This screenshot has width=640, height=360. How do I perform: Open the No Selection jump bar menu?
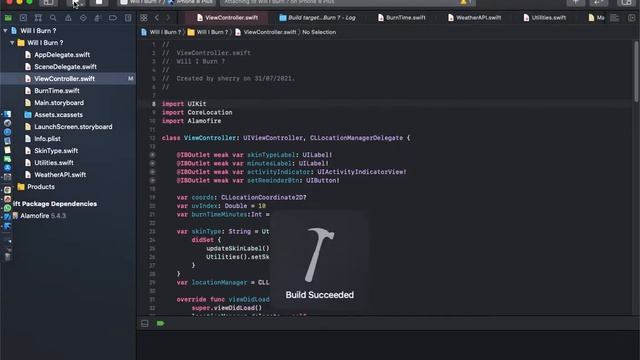tap(319, 32)
